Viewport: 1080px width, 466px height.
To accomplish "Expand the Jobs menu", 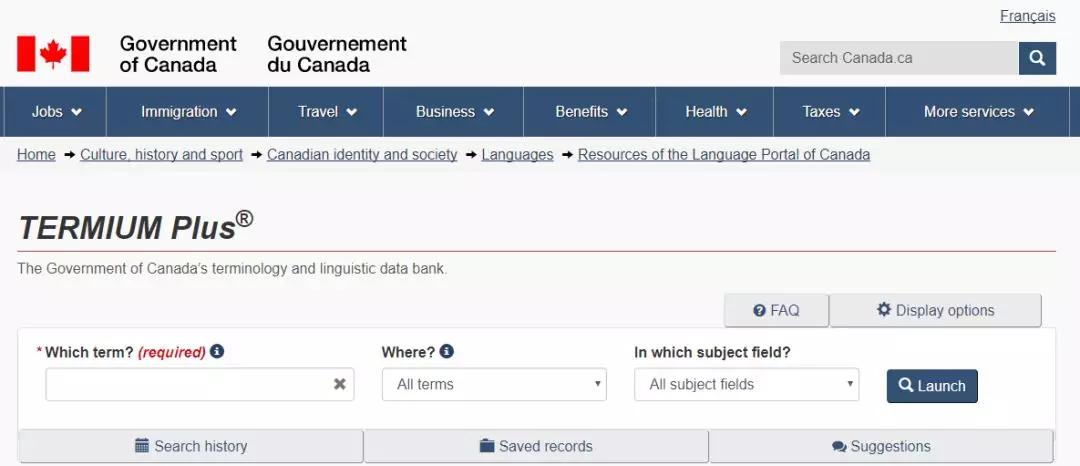I will [x=56, y=112].
